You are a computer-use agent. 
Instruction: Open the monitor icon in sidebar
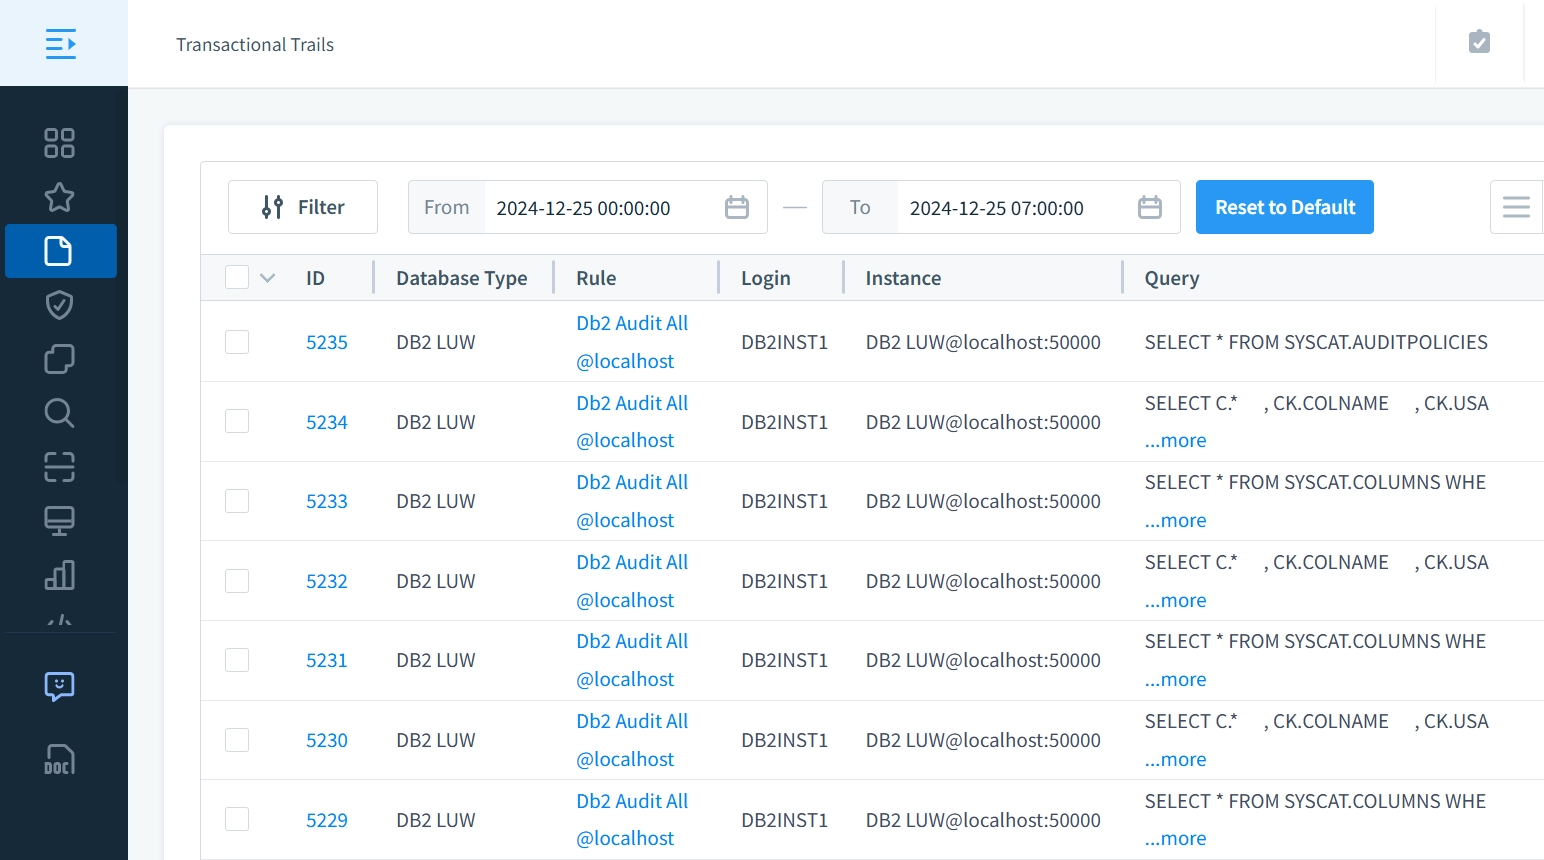point(59,521)
